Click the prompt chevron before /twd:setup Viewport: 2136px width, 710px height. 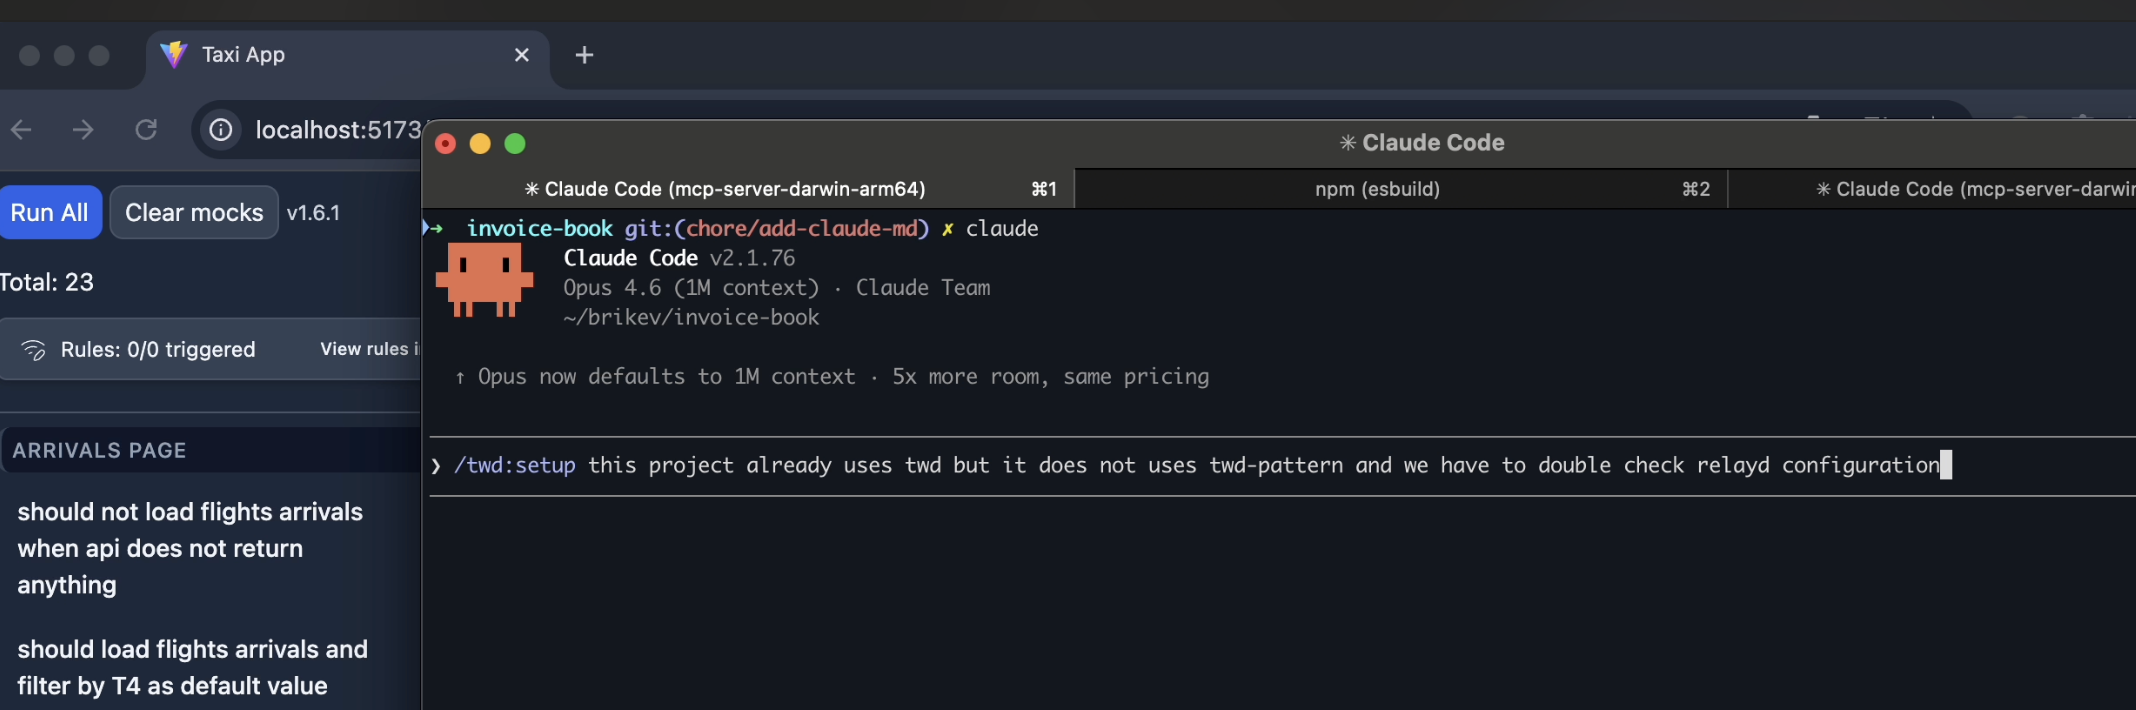click(436, 466)
